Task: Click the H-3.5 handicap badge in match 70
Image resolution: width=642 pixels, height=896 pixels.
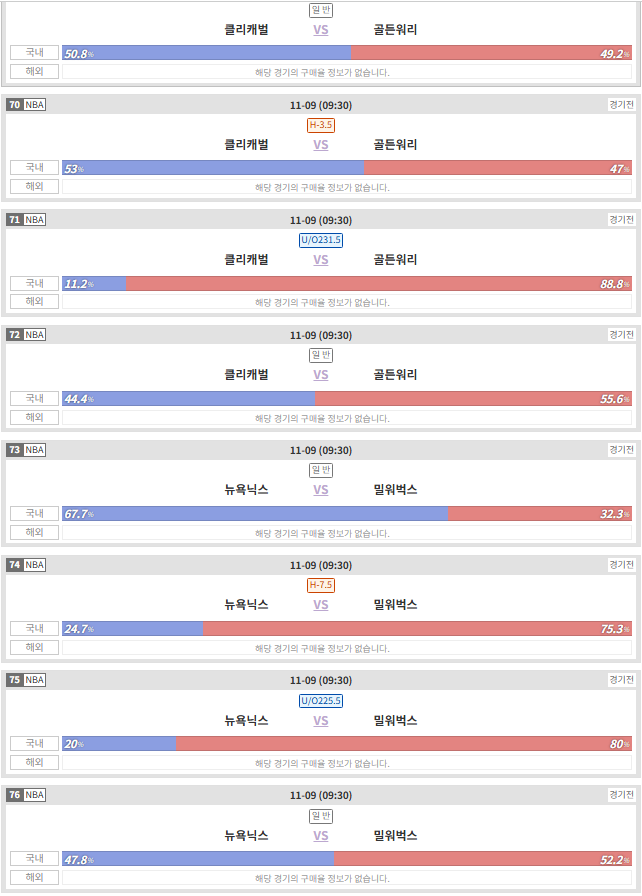Action: [320, 125]
